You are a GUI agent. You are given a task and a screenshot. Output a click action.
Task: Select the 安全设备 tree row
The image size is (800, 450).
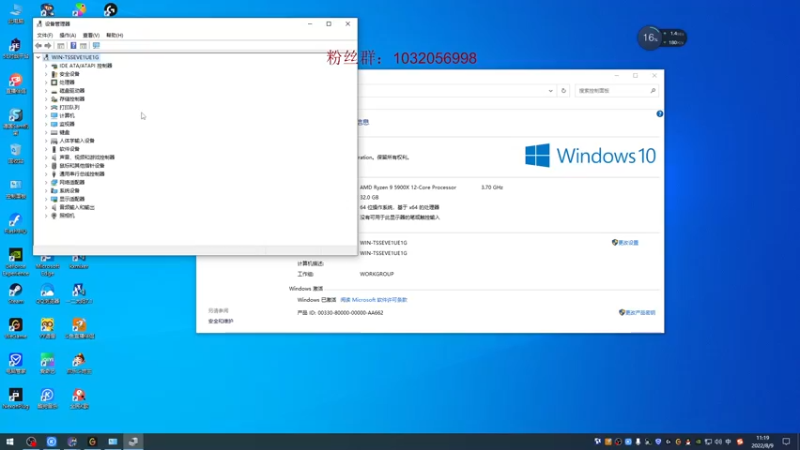click(65, 74)
